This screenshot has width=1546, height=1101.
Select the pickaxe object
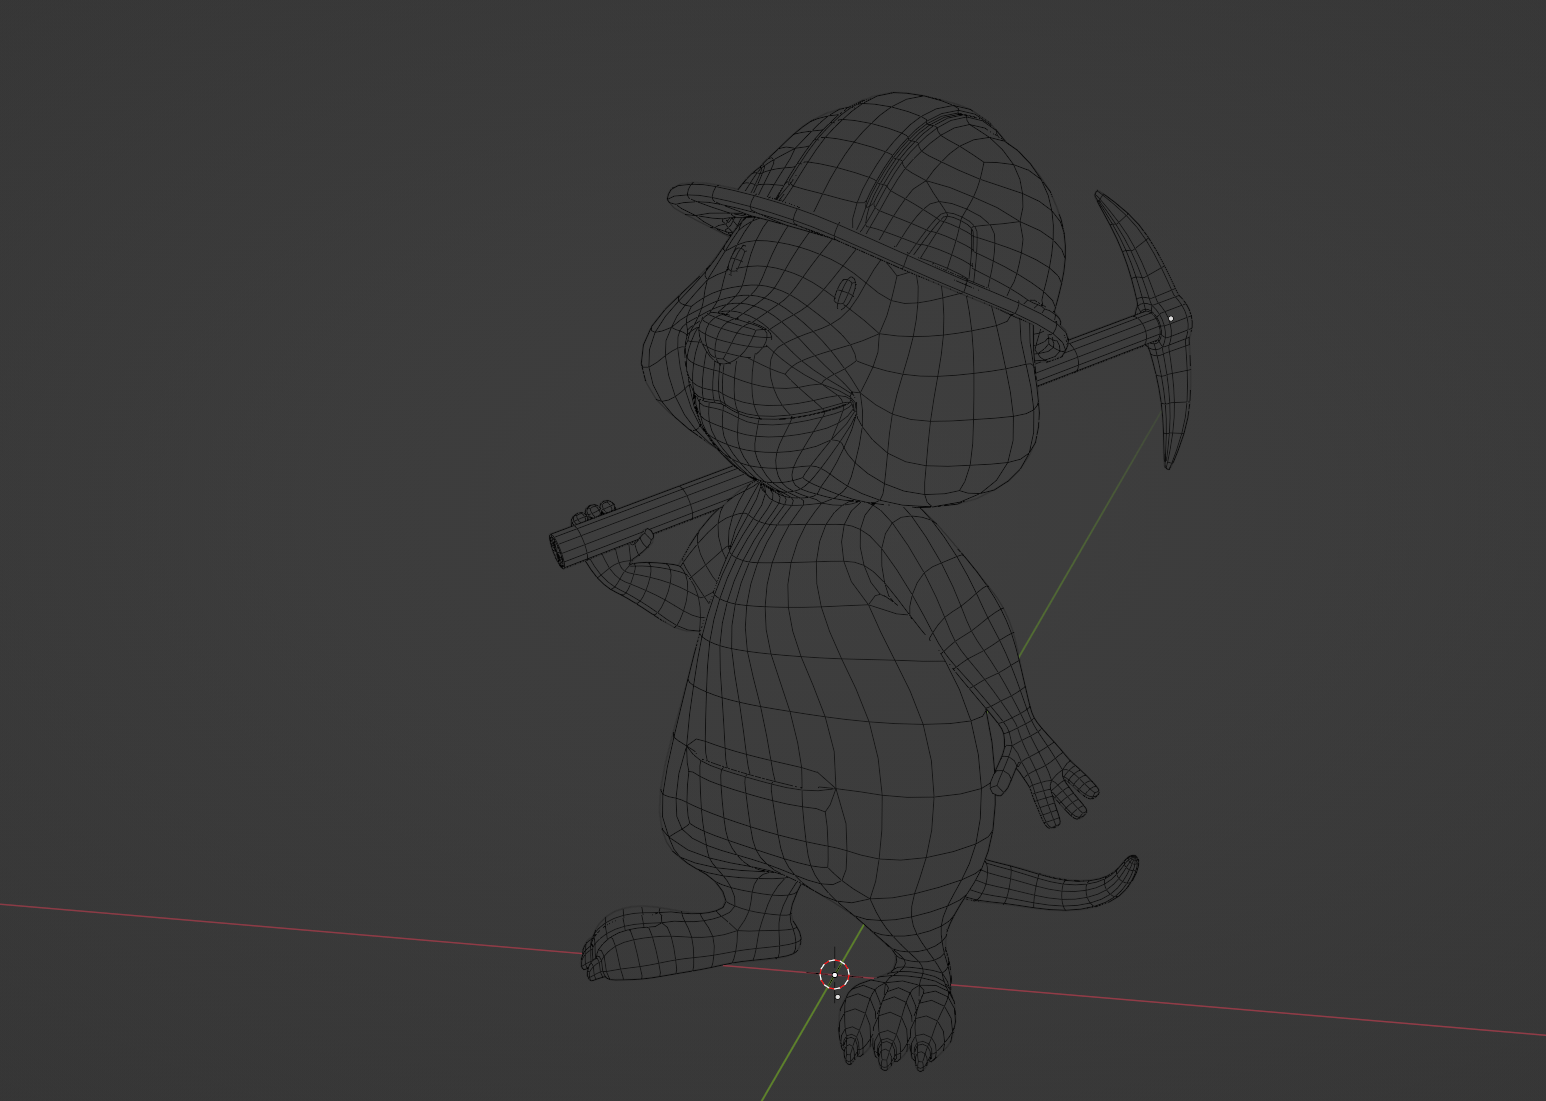tap(1100, 340)
